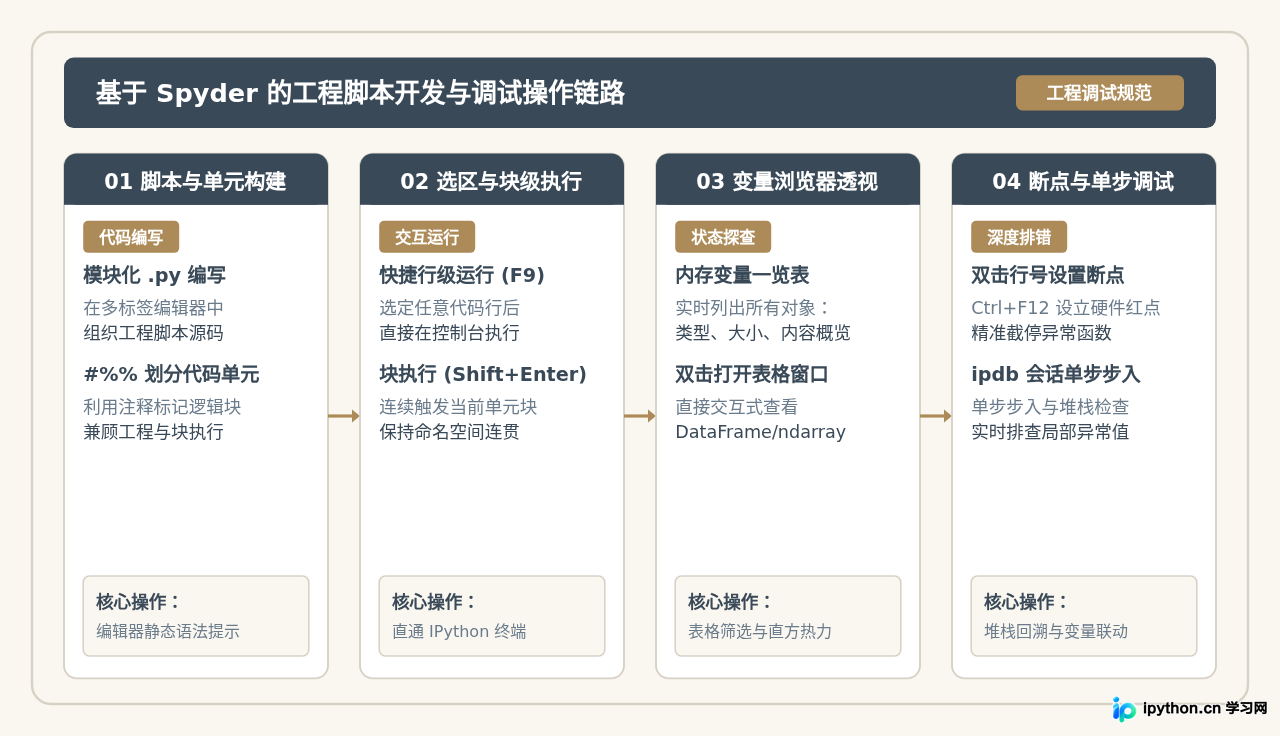
Task: Click the 直通 IPython 终端 core operation text
Action: pos(459,632)
